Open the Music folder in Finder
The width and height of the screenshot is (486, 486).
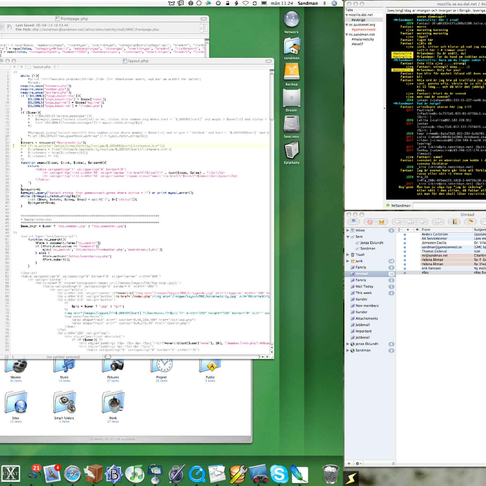[64, 367]
